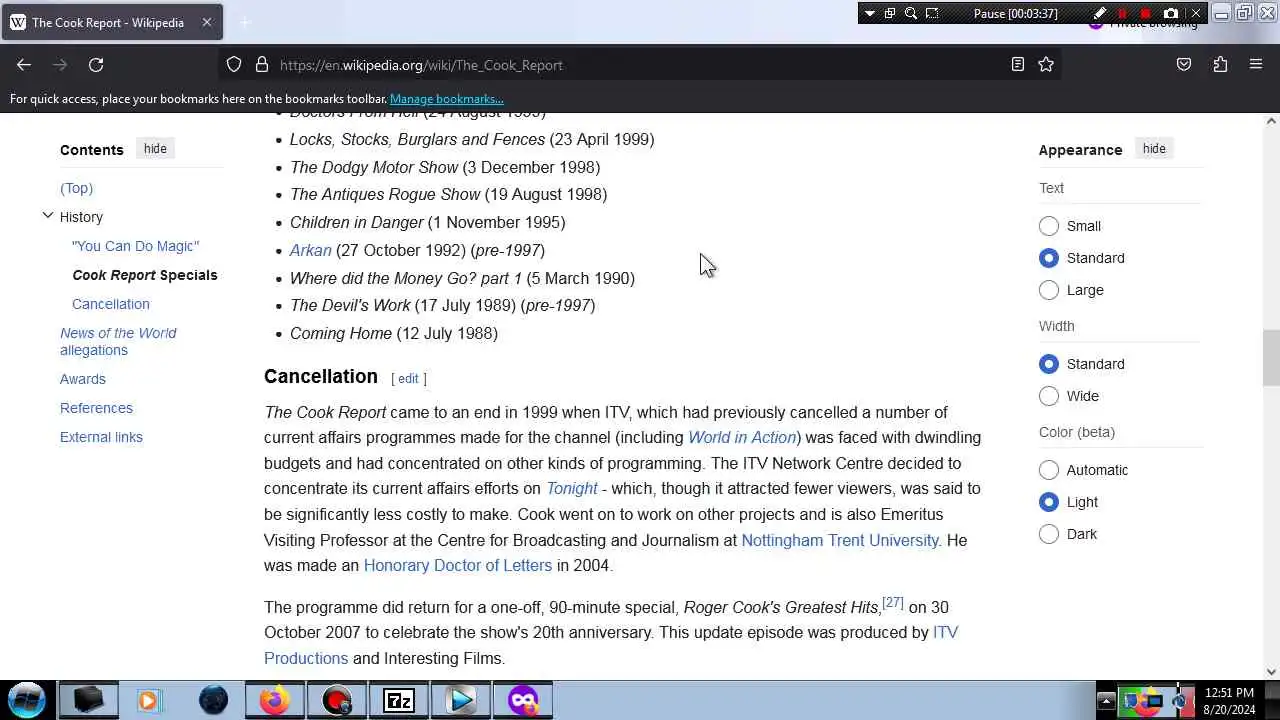Open World in Action link
1280x720 pixels.
(742, 437)
